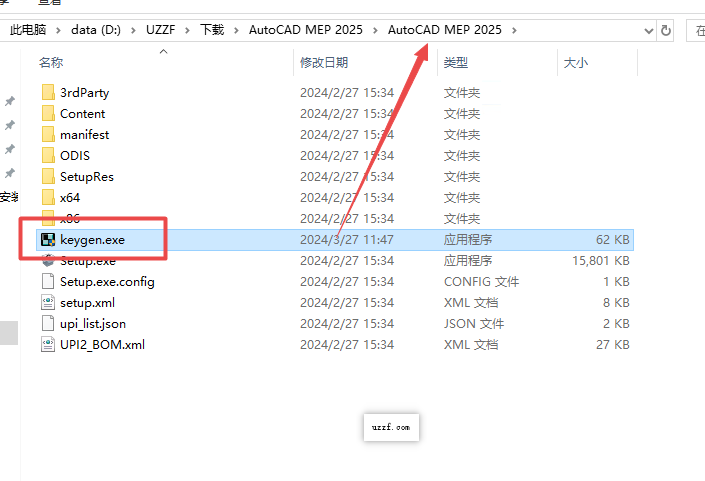This screenshot has width=705, height=481.
Task: Navigate to 此电脑 in the breadcrumb path
Action: click(x=29, y=30)
